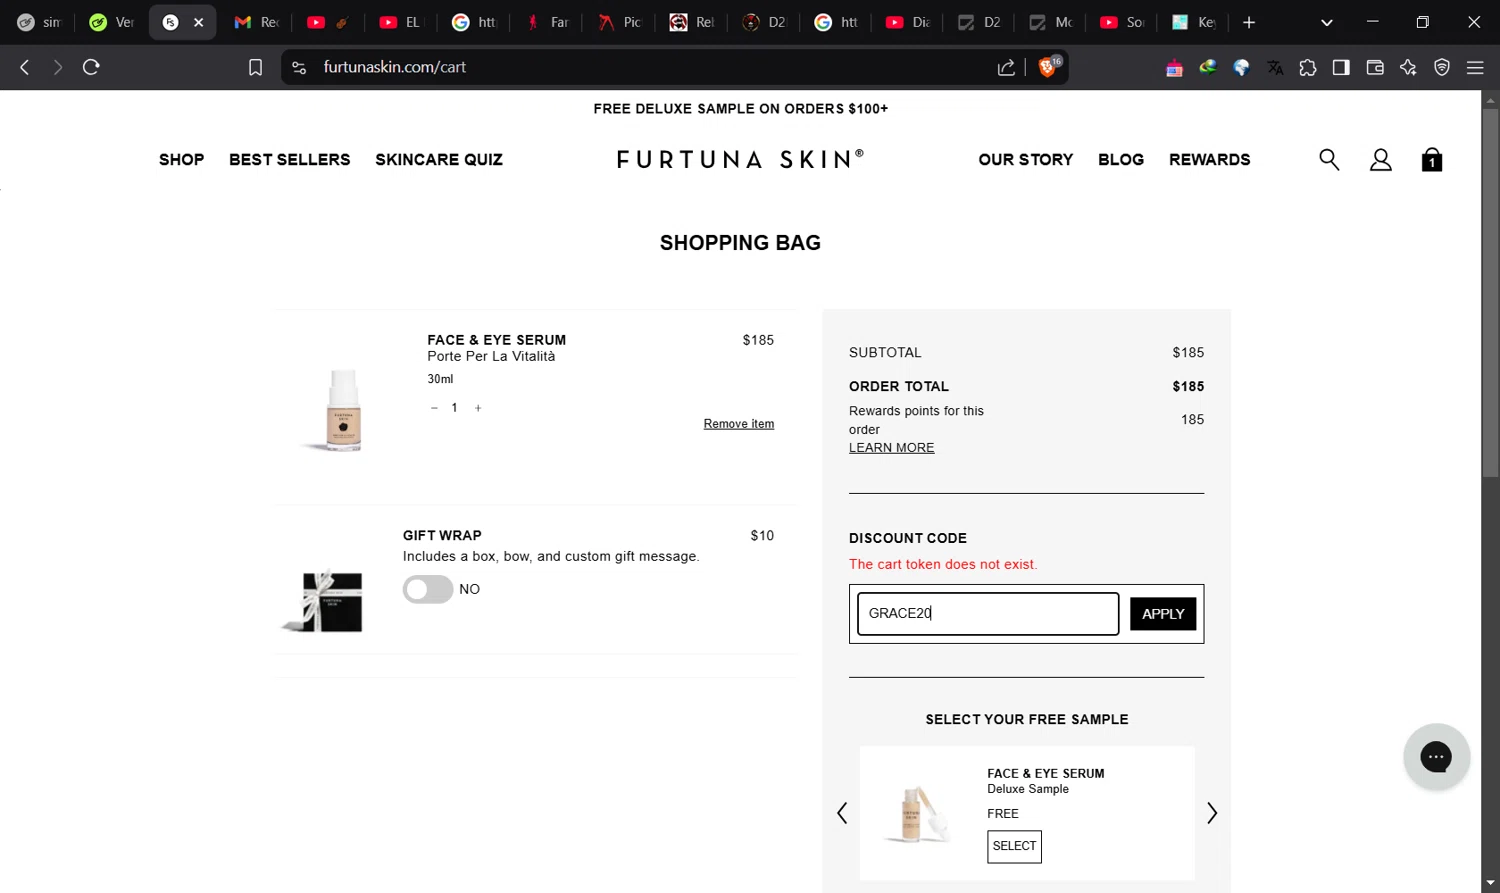
Task: Click the ORDER TOTAL $185 value
Action: point(1188,386)
